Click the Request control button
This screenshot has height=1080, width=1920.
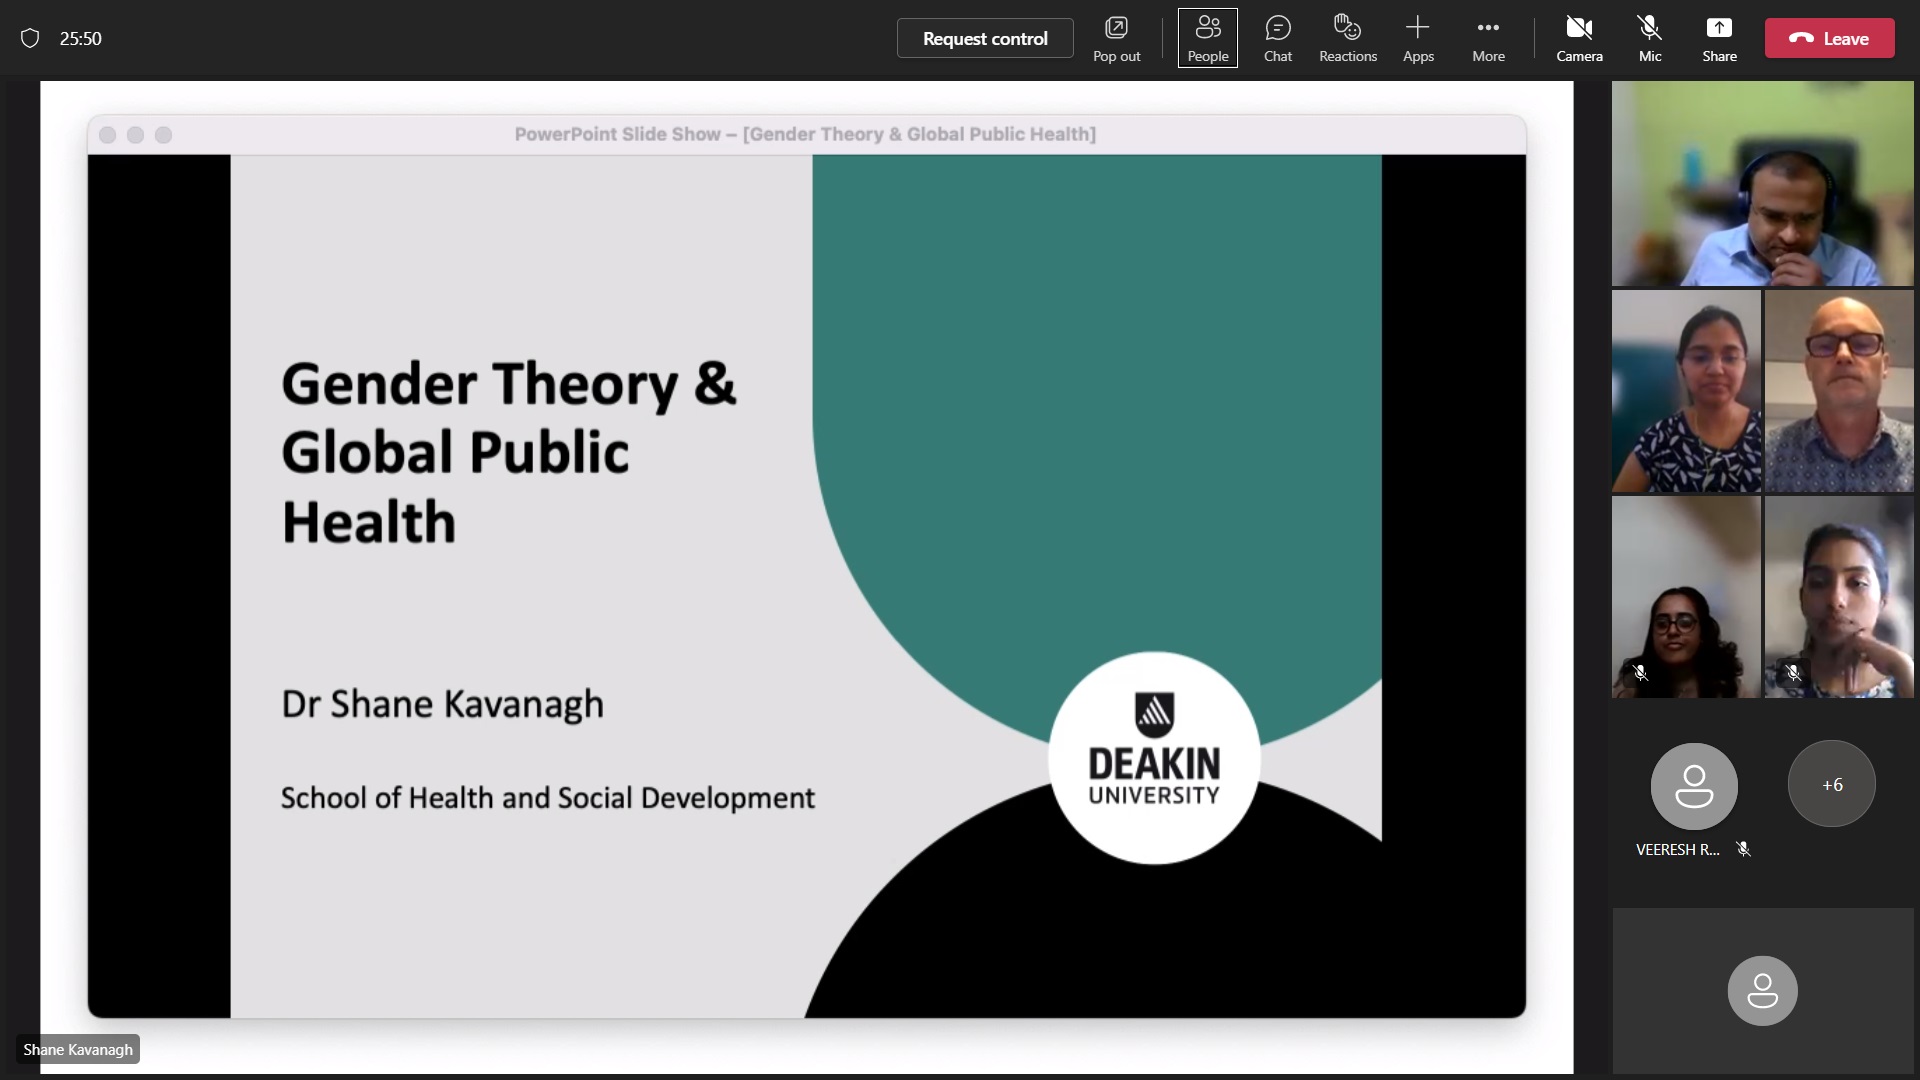[984, 38]
